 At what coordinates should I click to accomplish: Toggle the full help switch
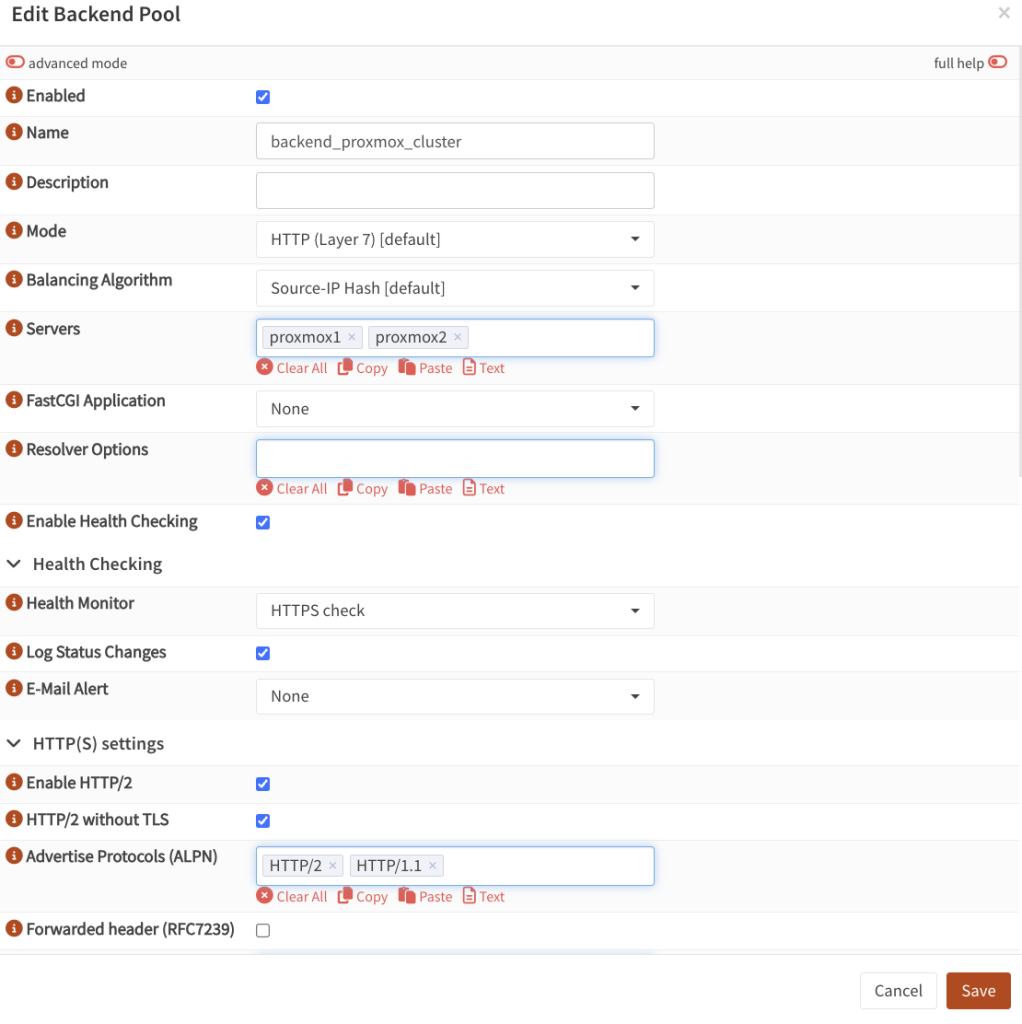tap(997, 61)
